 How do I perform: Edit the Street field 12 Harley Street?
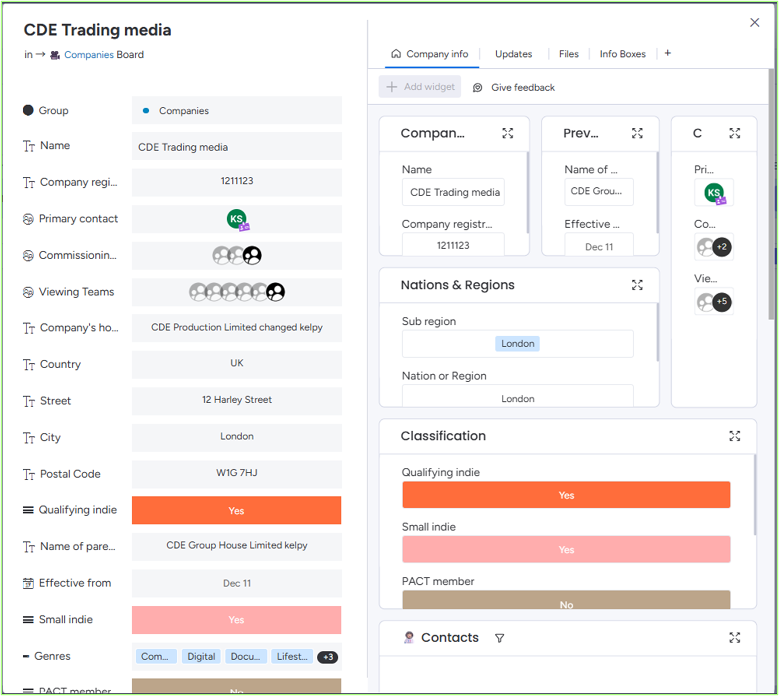(x=236, y=400)
